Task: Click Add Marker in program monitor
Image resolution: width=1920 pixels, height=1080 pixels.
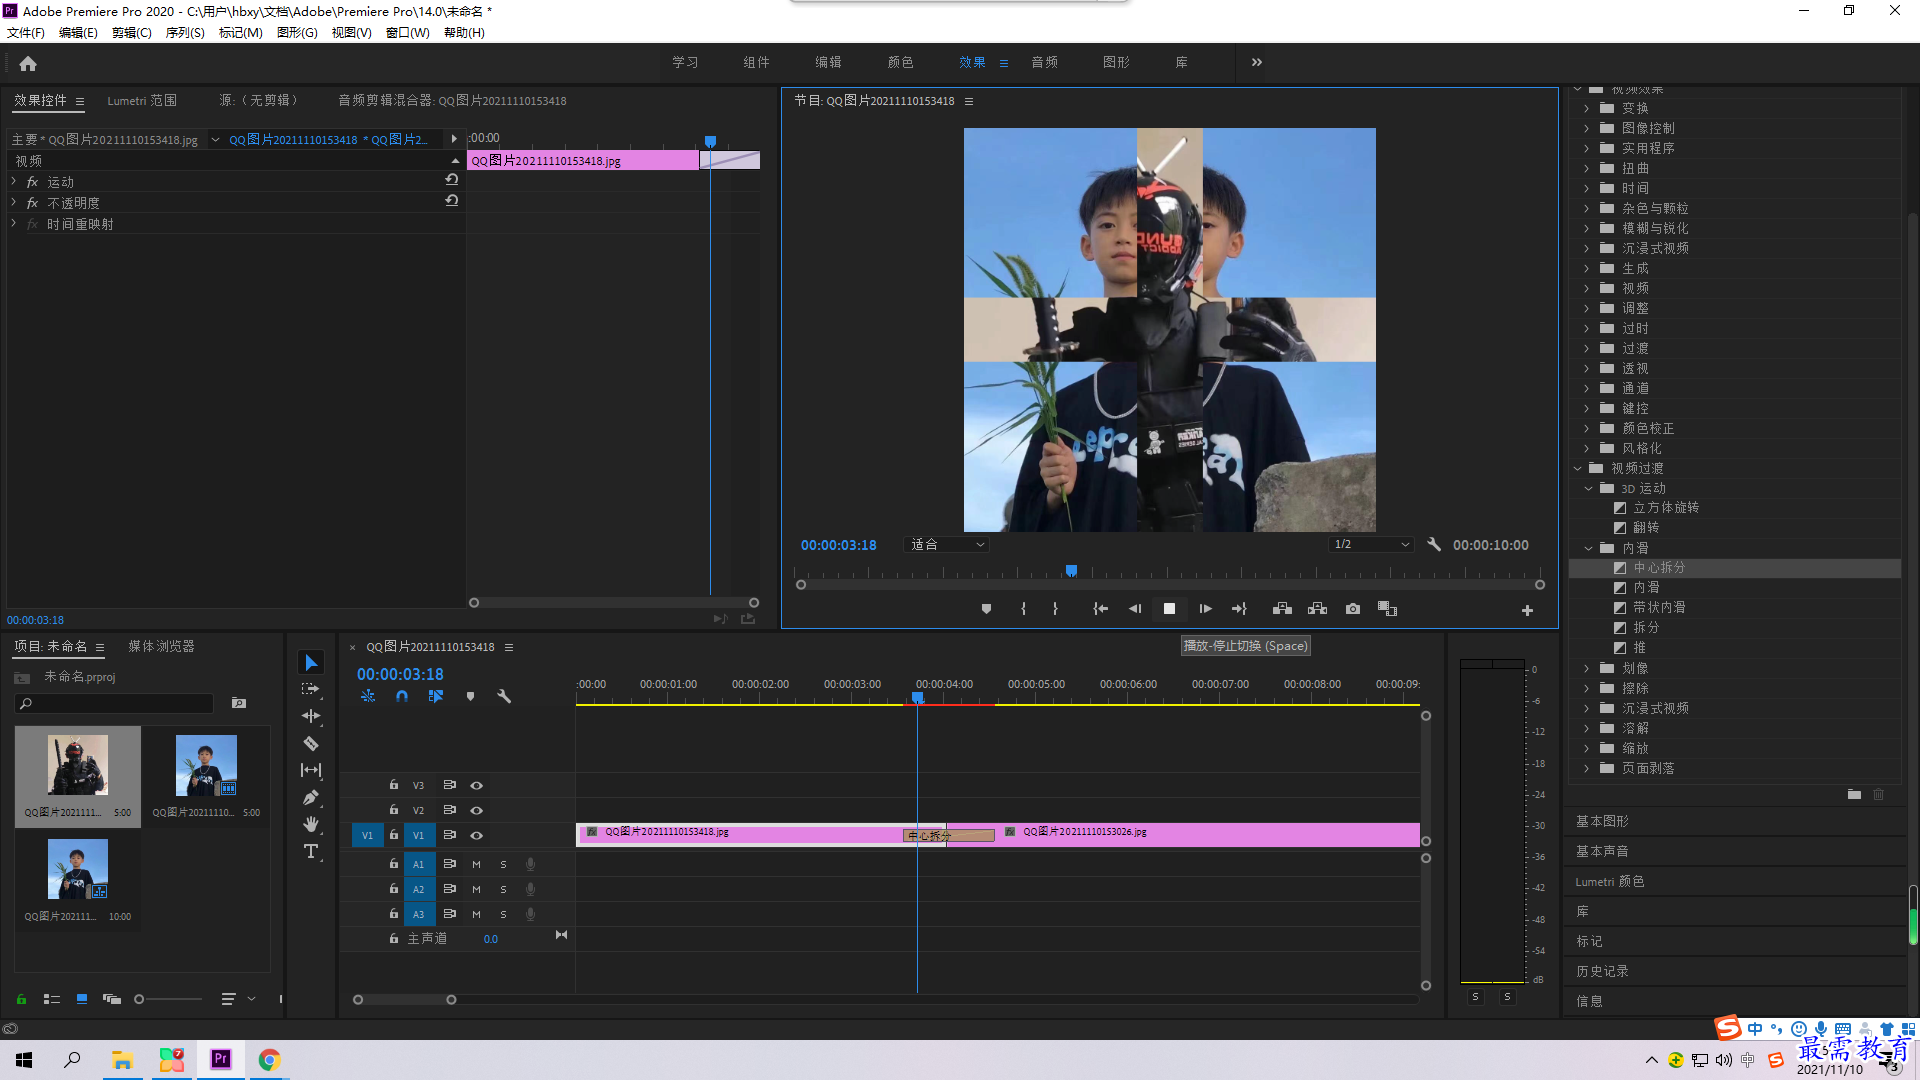Action: pos(986,609)
